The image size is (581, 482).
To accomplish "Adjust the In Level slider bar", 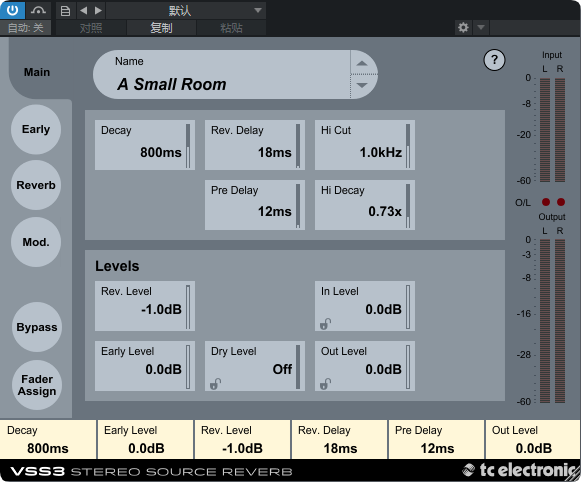I will (408, 307).
